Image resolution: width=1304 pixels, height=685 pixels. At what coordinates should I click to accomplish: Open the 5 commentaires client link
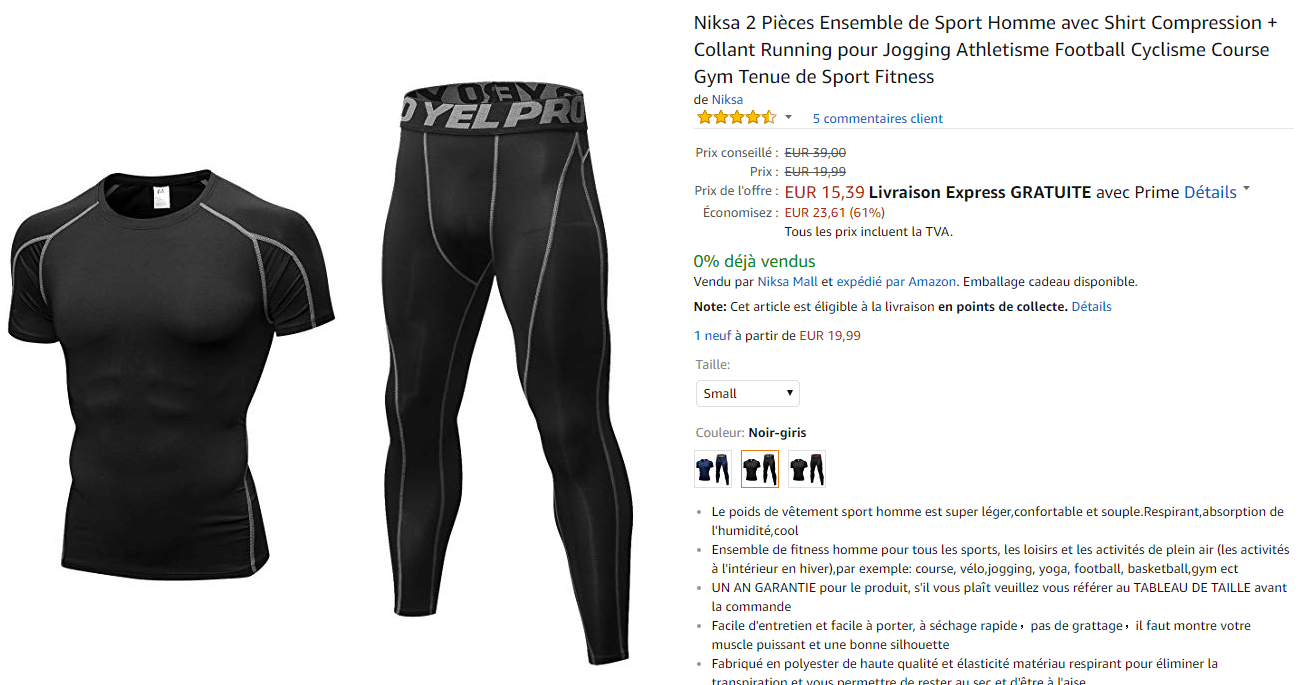[878, 118]
